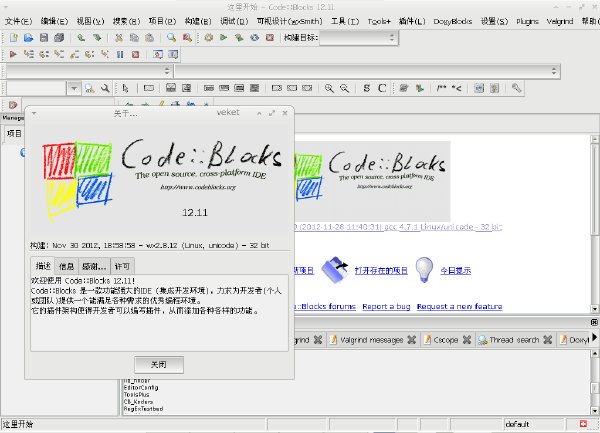Click the Undo arrow icon
This screenshot has height=433, width=600.
coord(81,37)
